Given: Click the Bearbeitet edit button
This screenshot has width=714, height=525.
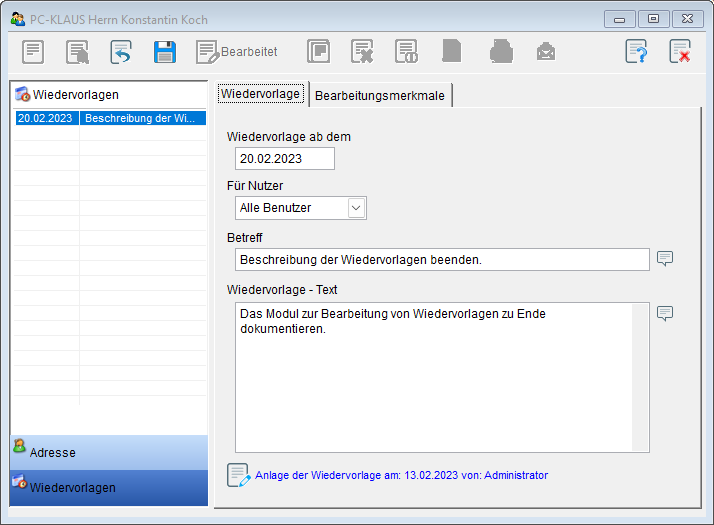Looking at the screenshot, I should point(236,52).
